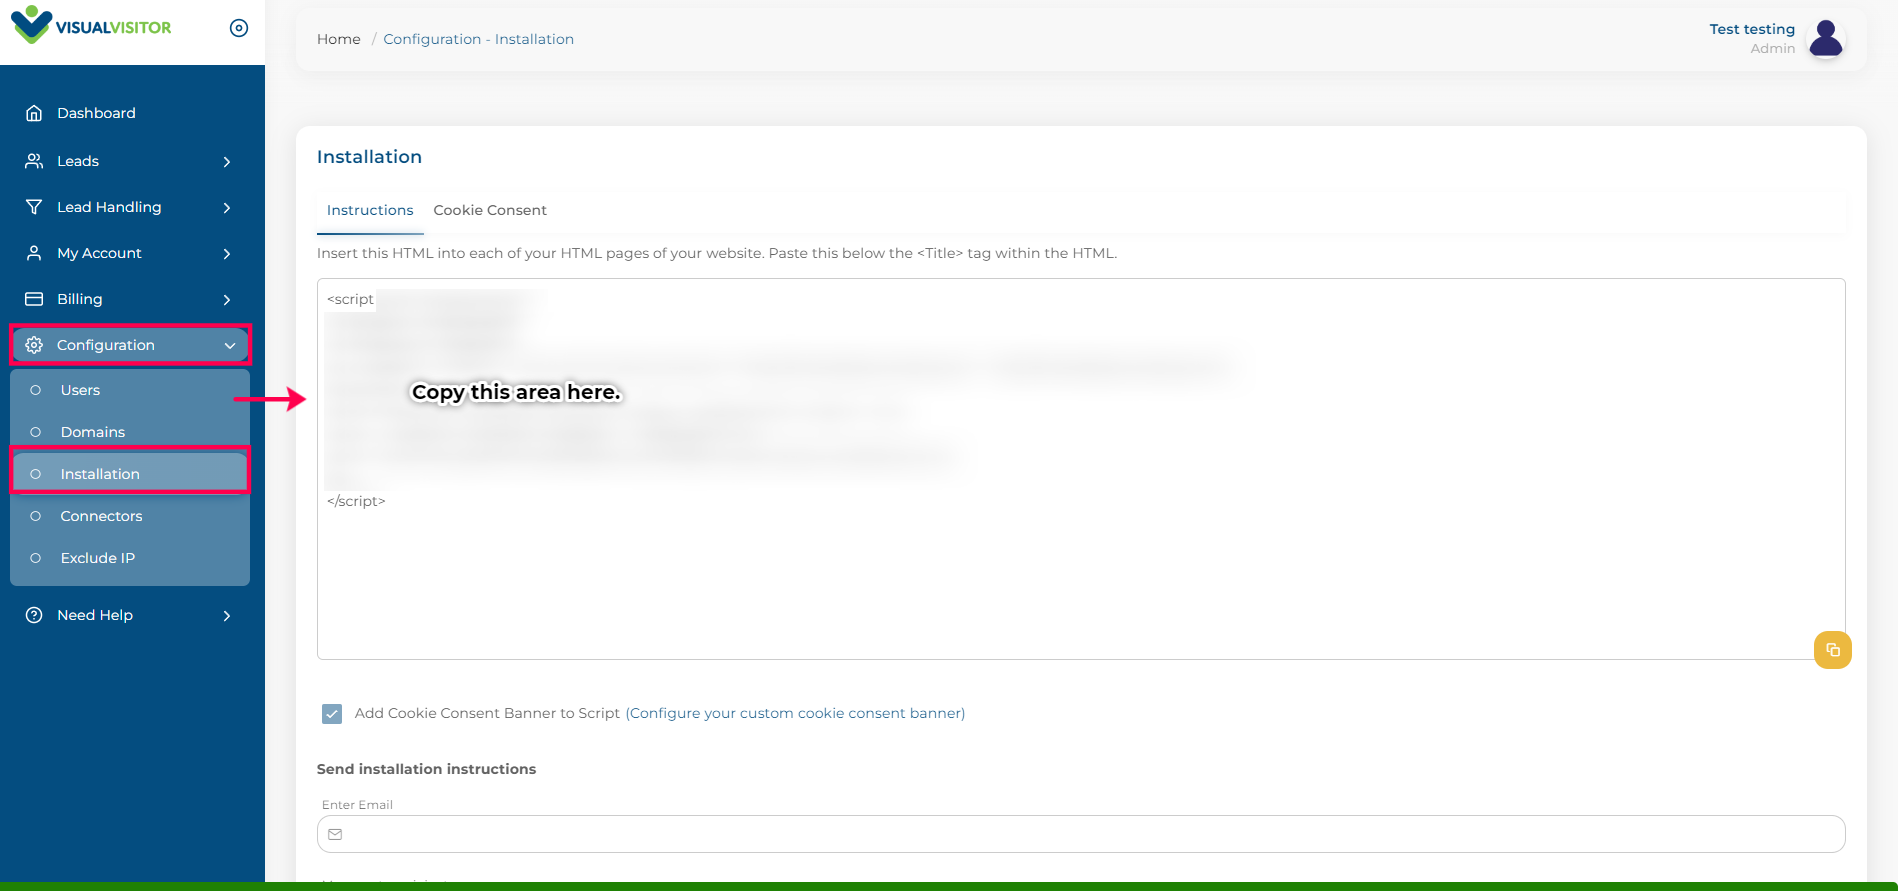Viewport: 1898px width, 891px height.
Task: Click the envelope icon in email field
Action: click(x=336, y=834)
